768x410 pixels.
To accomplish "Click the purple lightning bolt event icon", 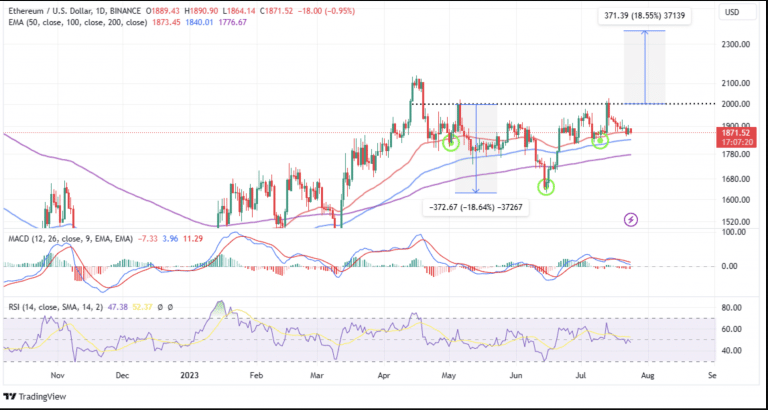I will tap(631, 218).
